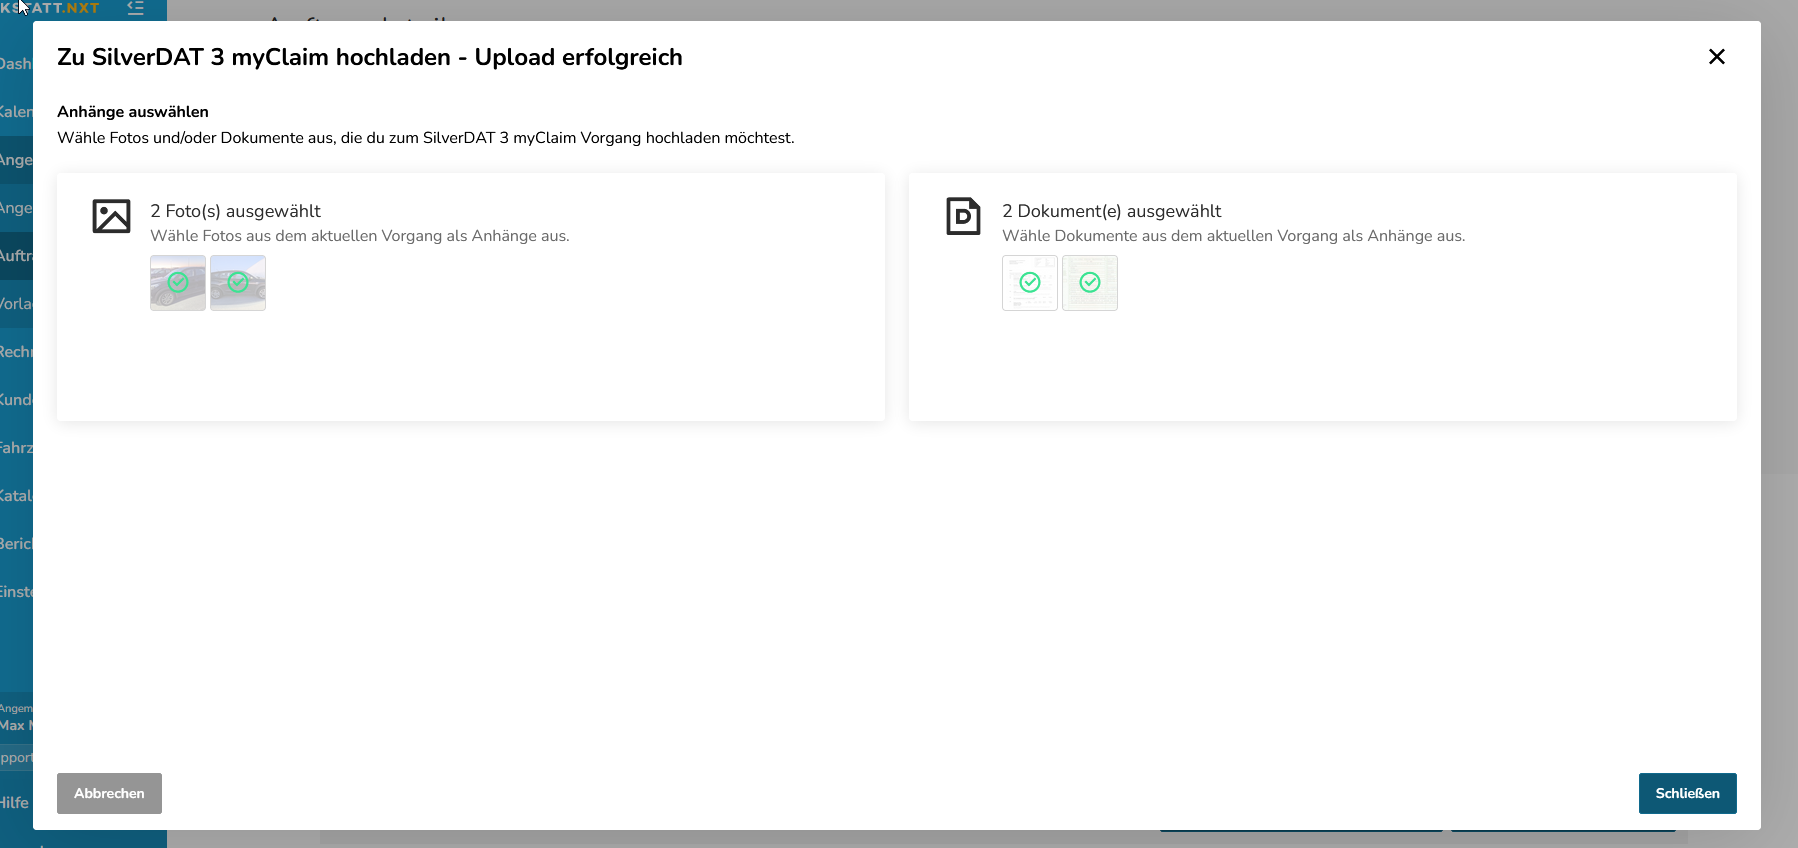The height and width of the screenshot is (848, 1798).
Task: Select the document icon in the Dokument(e) card
Action: click(x=963, y=216)
